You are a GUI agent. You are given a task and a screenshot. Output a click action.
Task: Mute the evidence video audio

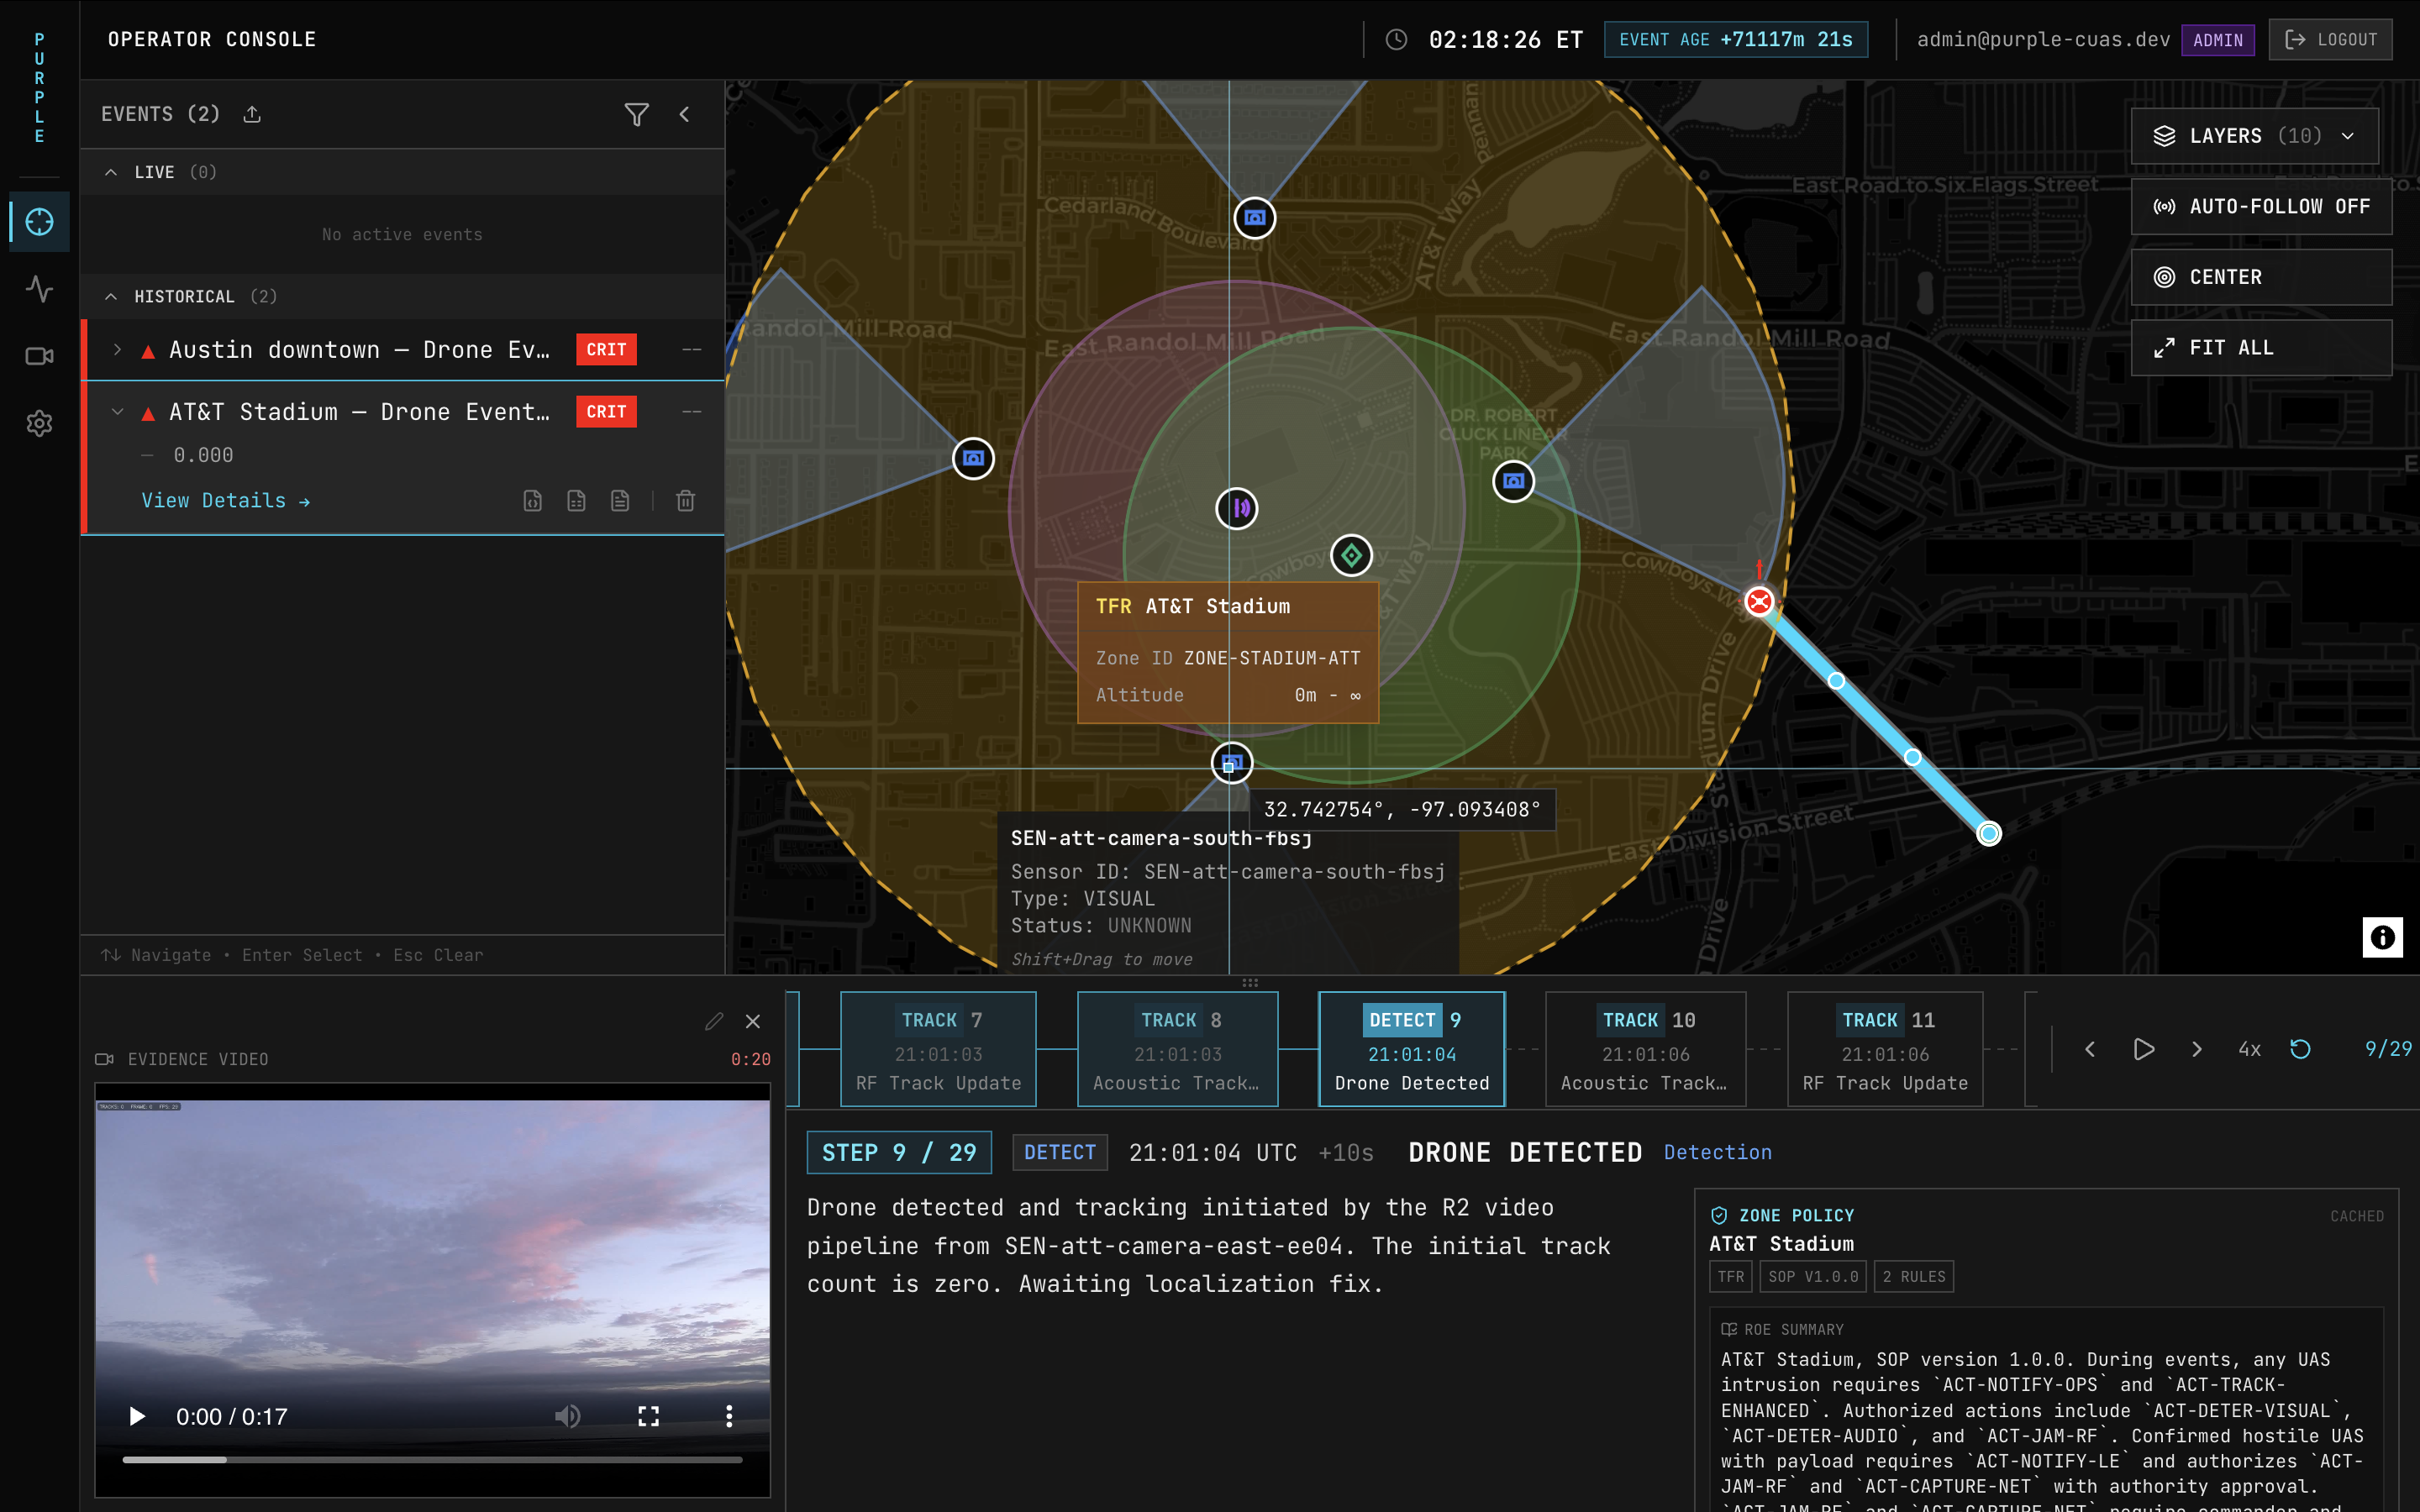pos(568,1416)
